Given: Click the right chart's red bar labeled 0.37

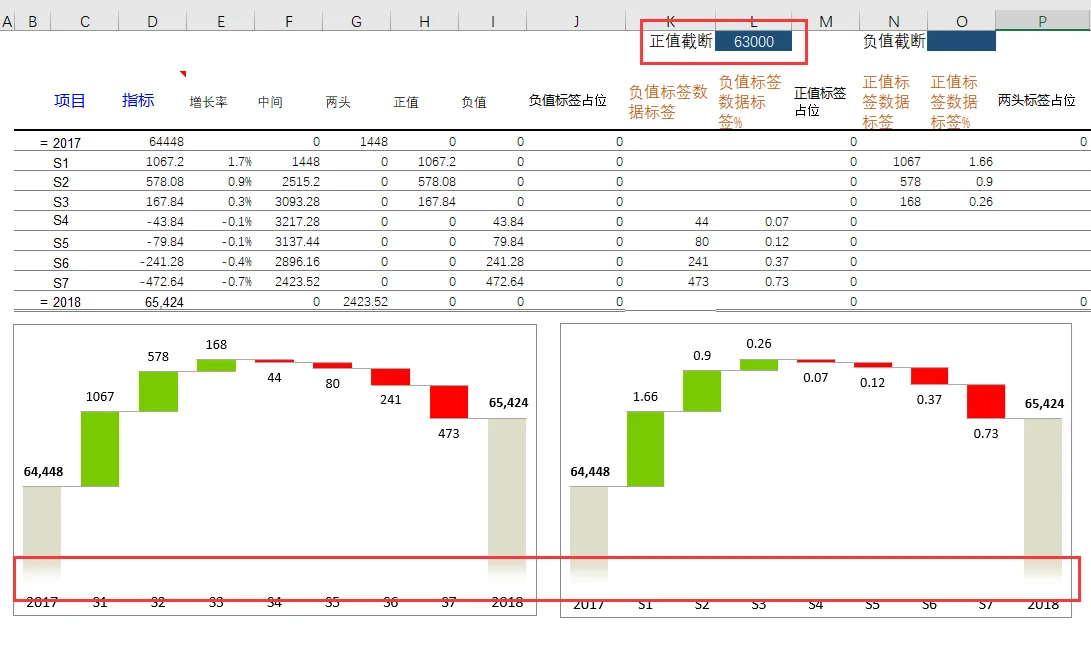Looking at the screenshot, I should pyautogui.click(x=930, y=376).
